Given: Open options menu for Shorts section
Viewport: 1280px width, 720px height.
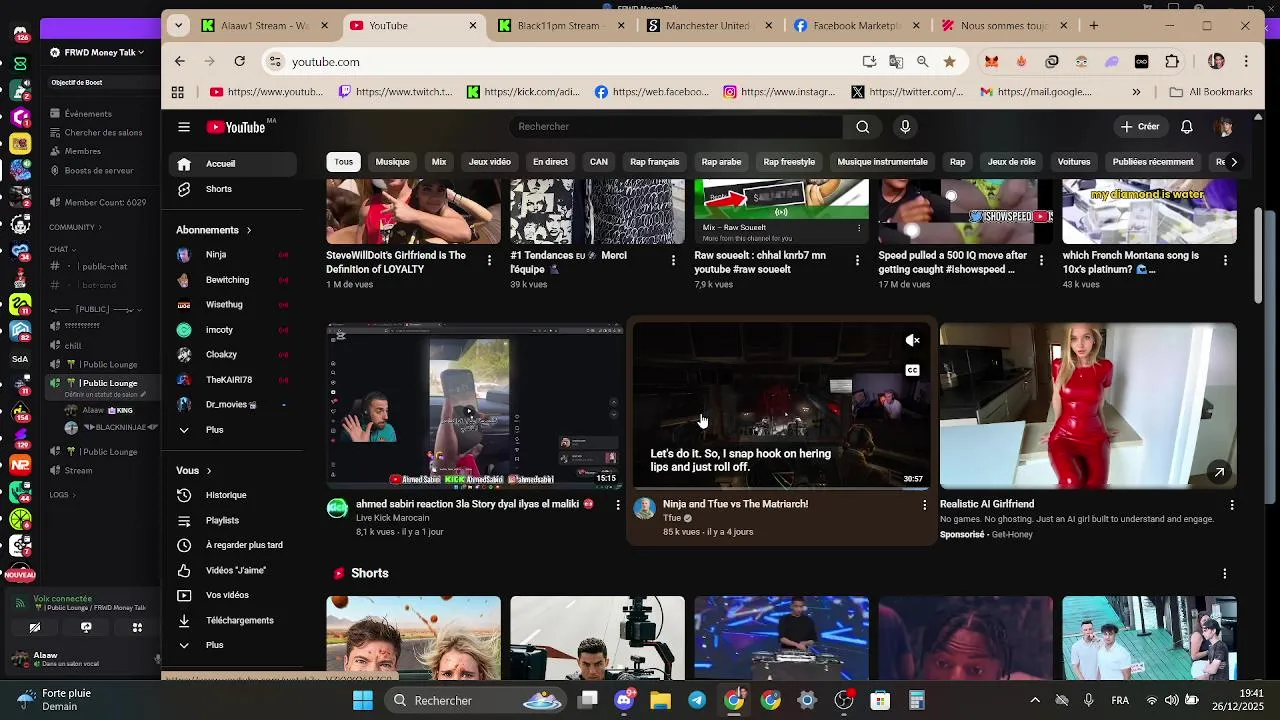Looking at the screenshot, I should pos(1224,574).
